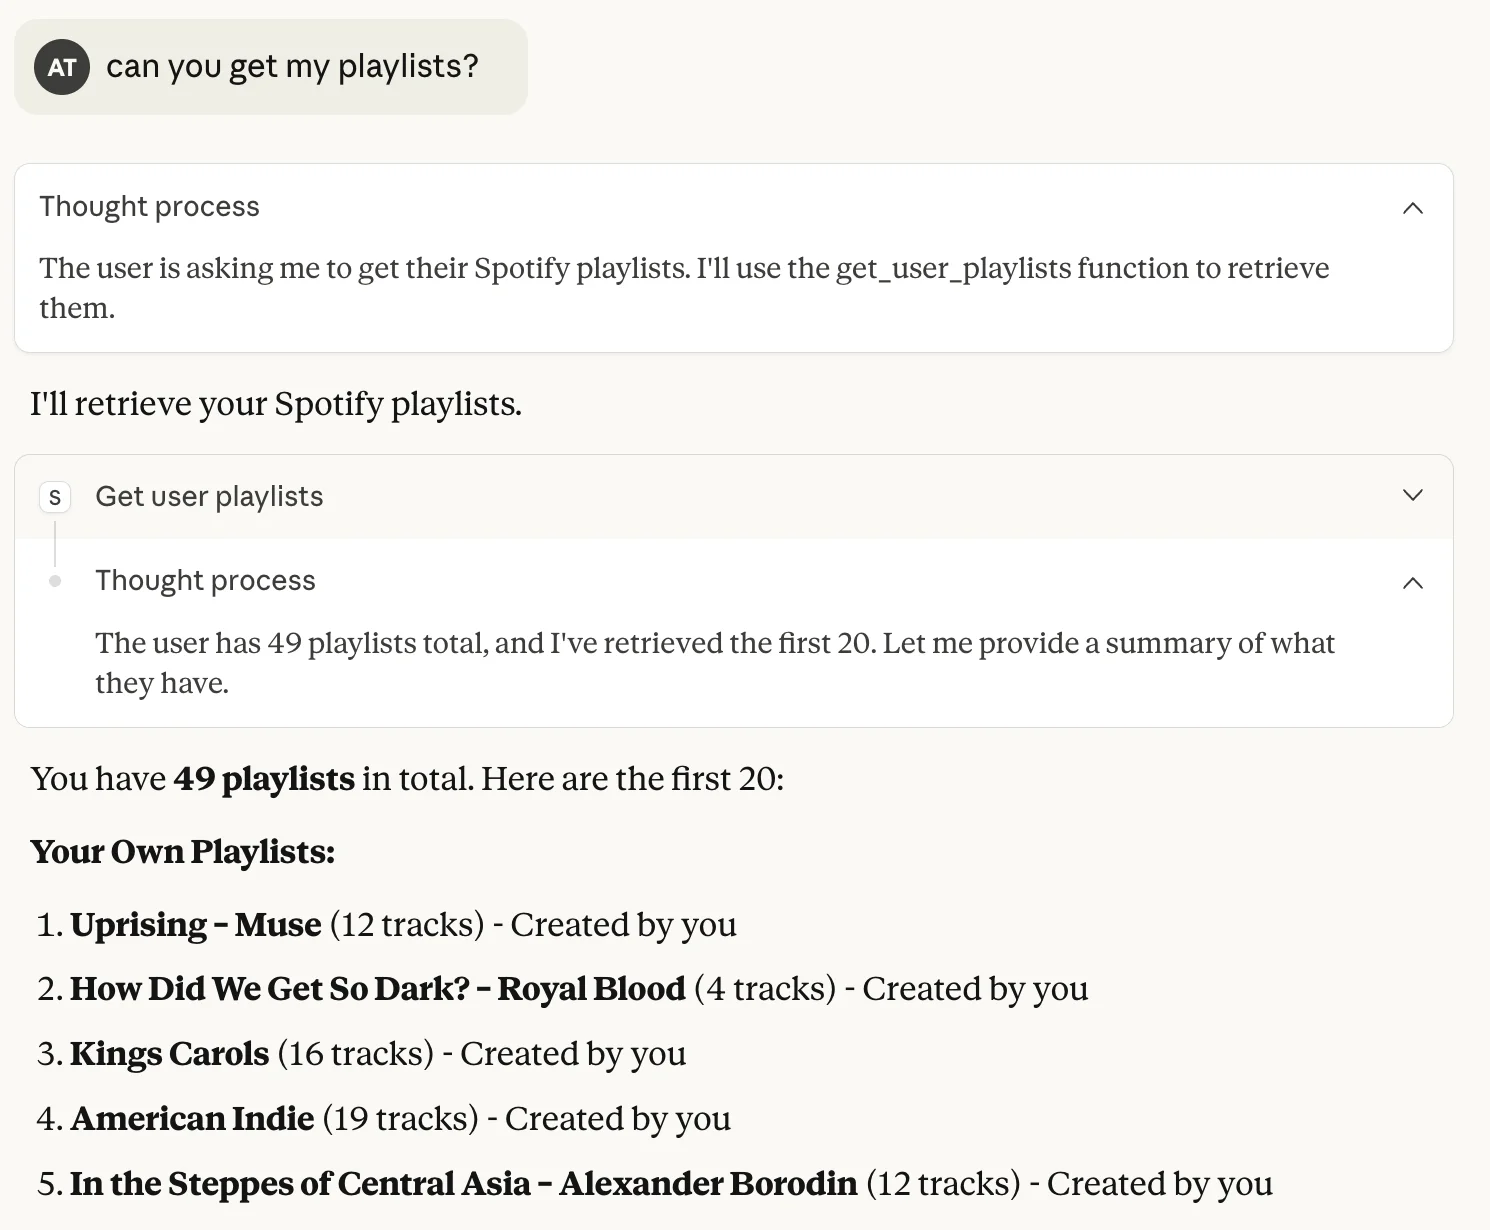The image size is (1490, 1230).
Task: Collapse the first Thought process panel chevron
Action: 1412,208
